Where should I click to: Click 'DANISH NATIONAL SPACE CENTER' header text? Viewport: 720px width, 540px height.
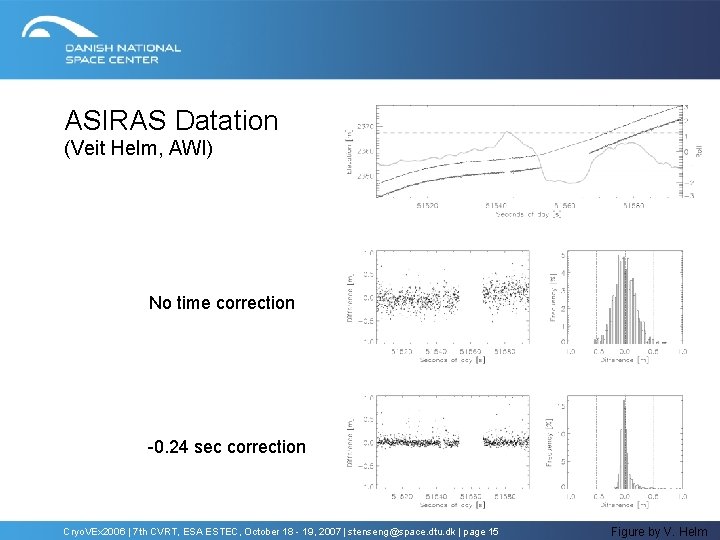(123, 54)
